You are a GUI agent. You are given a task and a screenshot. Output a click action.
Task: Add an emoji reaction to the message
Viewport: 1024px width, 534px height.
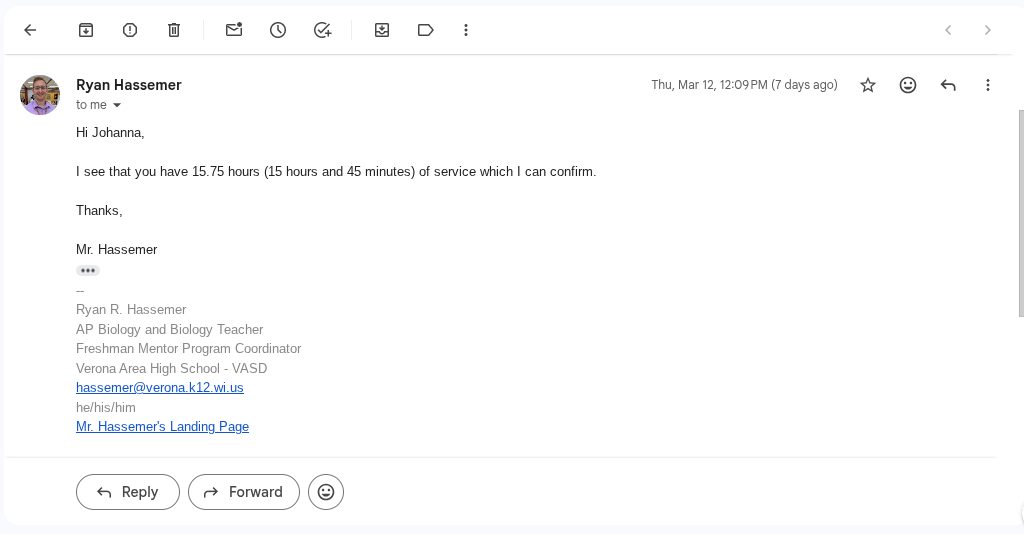[x=908, y=85]
